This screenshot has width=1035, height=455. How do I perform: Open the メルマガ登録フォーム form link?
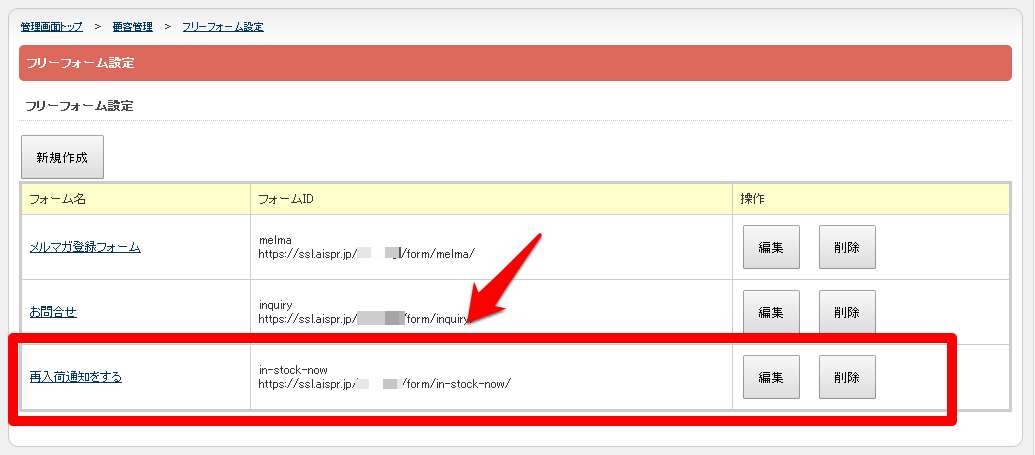pyautogui.click(x=85, y=247)
